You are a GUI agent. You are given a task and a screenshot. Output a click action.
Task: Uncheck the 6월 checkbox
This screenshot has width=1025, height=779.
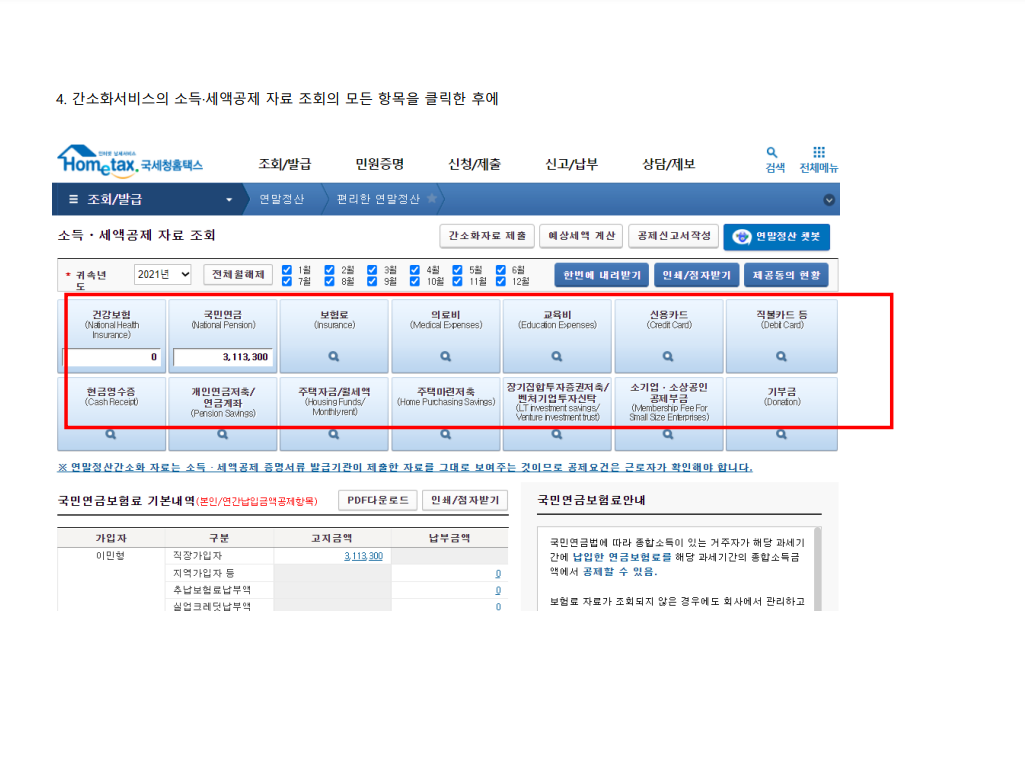[501, 269]
